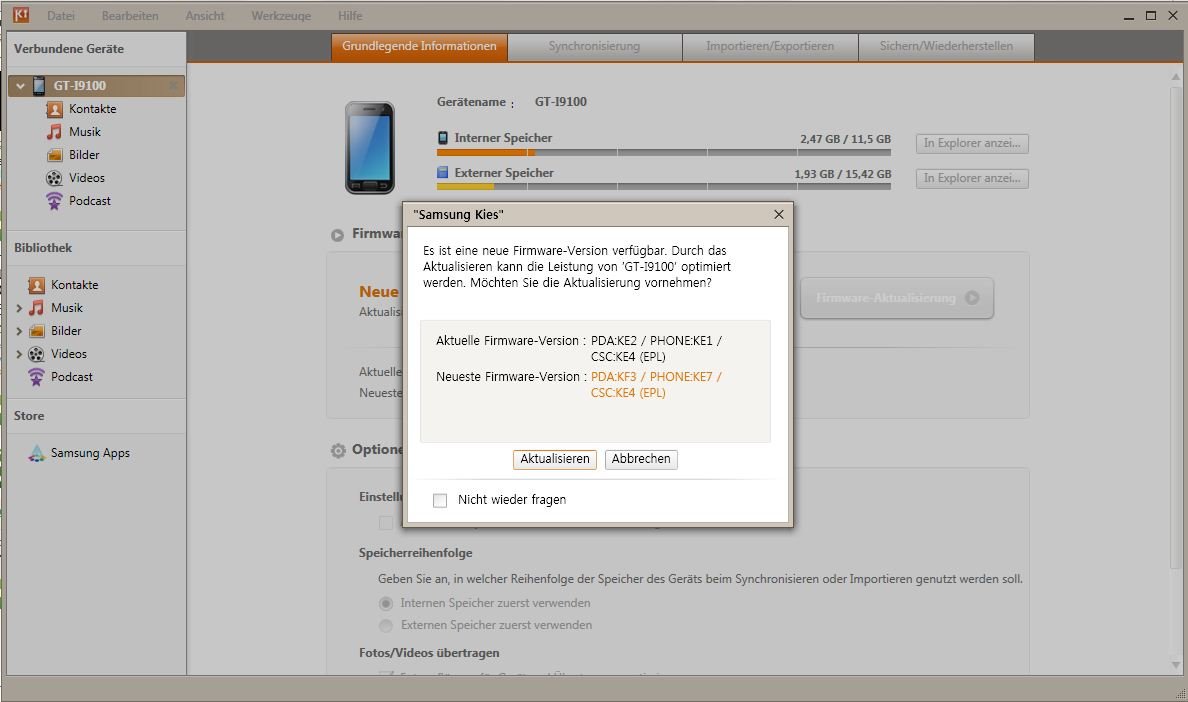Open the Hilfe menu
The image size is (1188, 702).
coord(350,15)
